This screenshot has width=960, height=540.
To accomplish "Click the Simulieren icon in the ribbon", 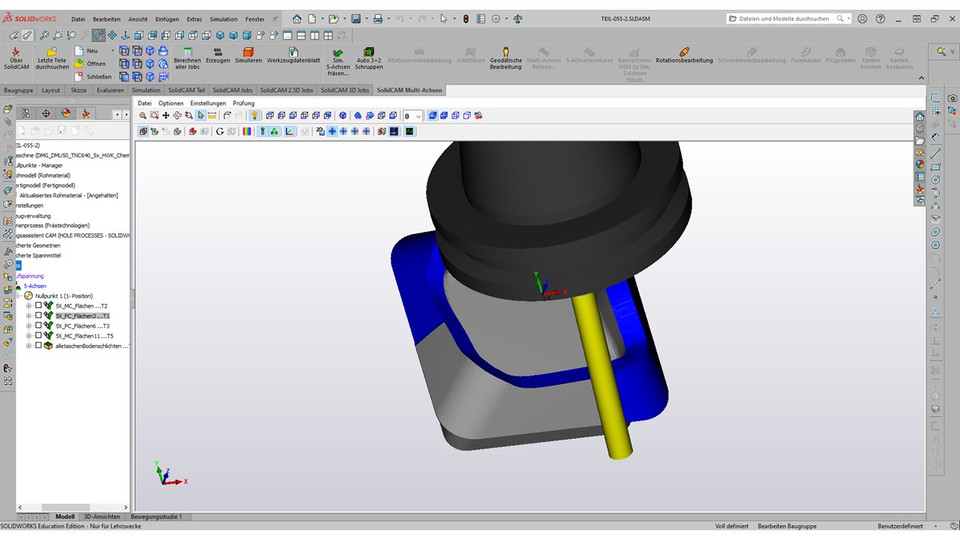I will (248, 55).
